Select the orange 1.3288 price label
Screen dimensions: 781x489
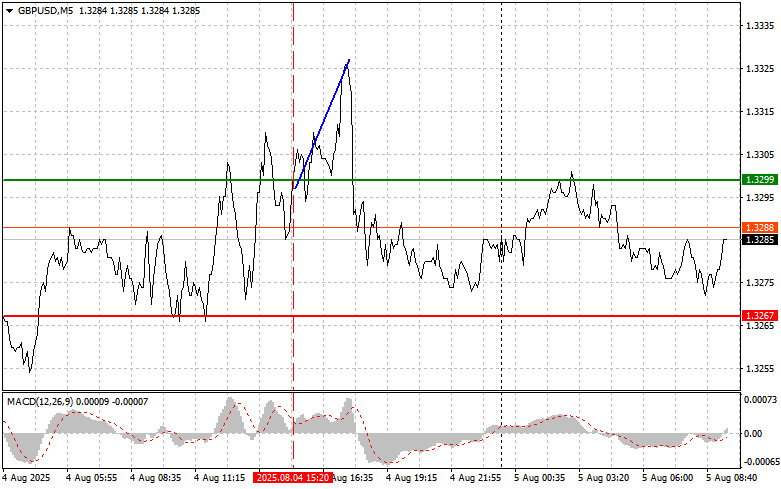point(760,228)
